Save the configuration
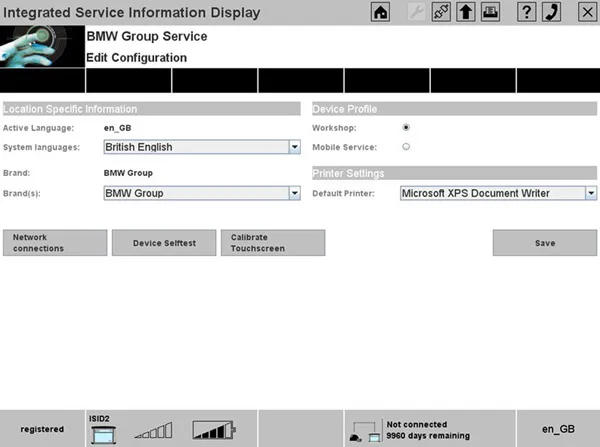Viewport: 600px width, 447px height. pos(545,243)
